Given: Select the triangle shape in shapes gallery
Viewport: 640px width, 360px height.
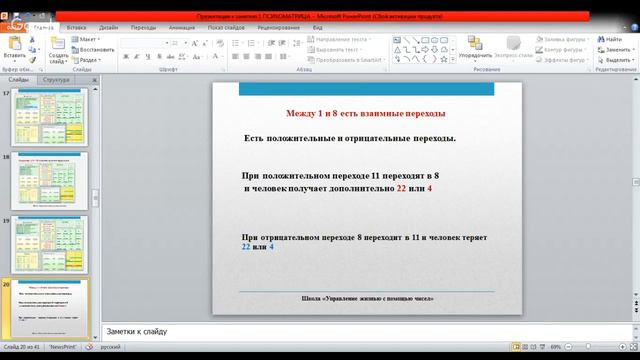Looking at the screenshot, I should click(397, 50).
